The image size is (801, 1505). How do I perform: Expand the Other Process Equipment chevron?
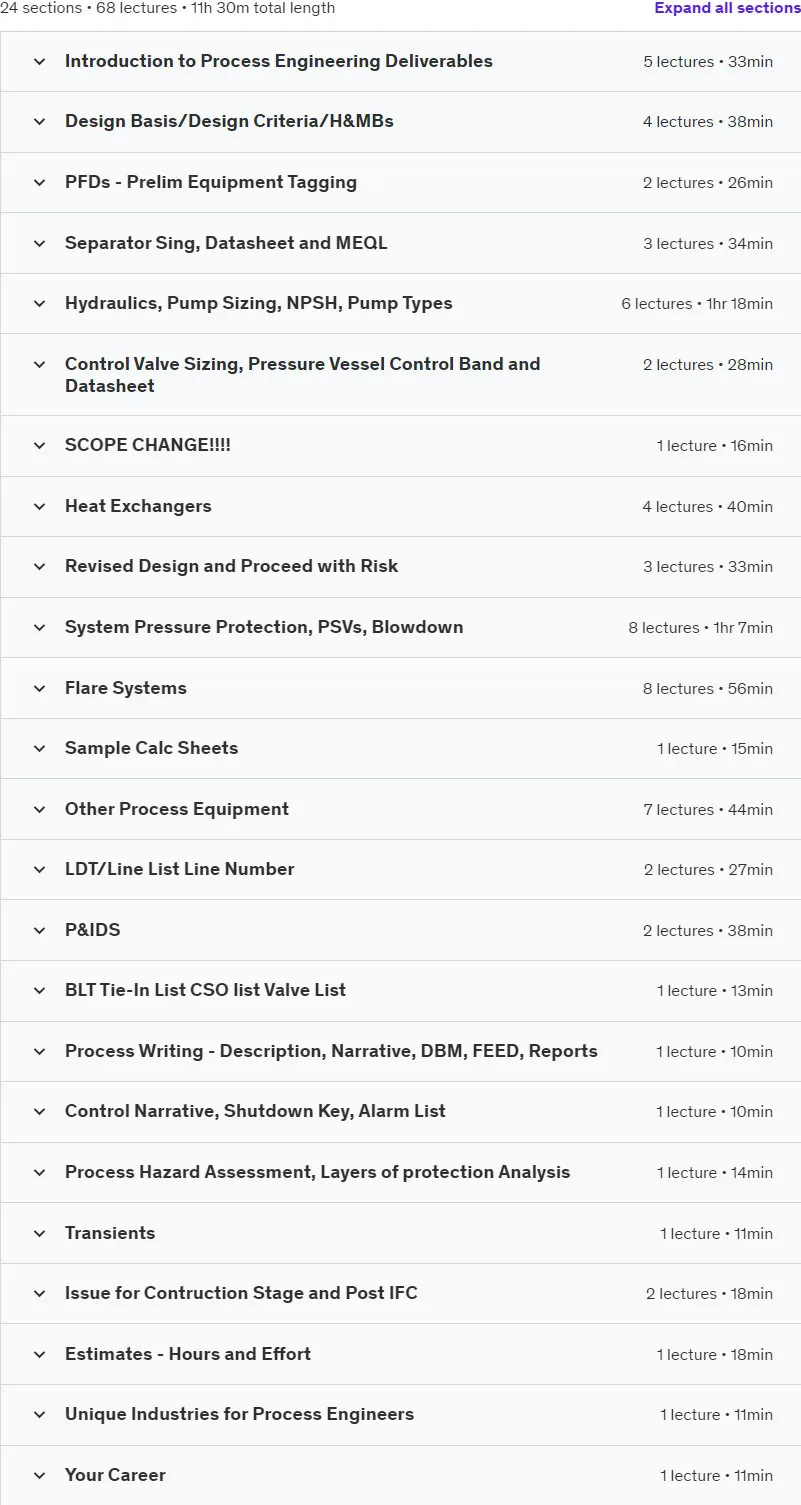click(x=40, y=810)
